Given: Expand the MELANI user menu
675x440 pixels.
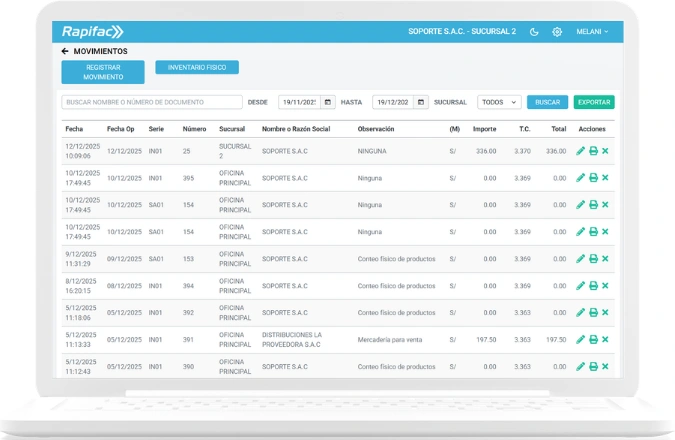Looking at the screenshot, I should coord(592,32).
